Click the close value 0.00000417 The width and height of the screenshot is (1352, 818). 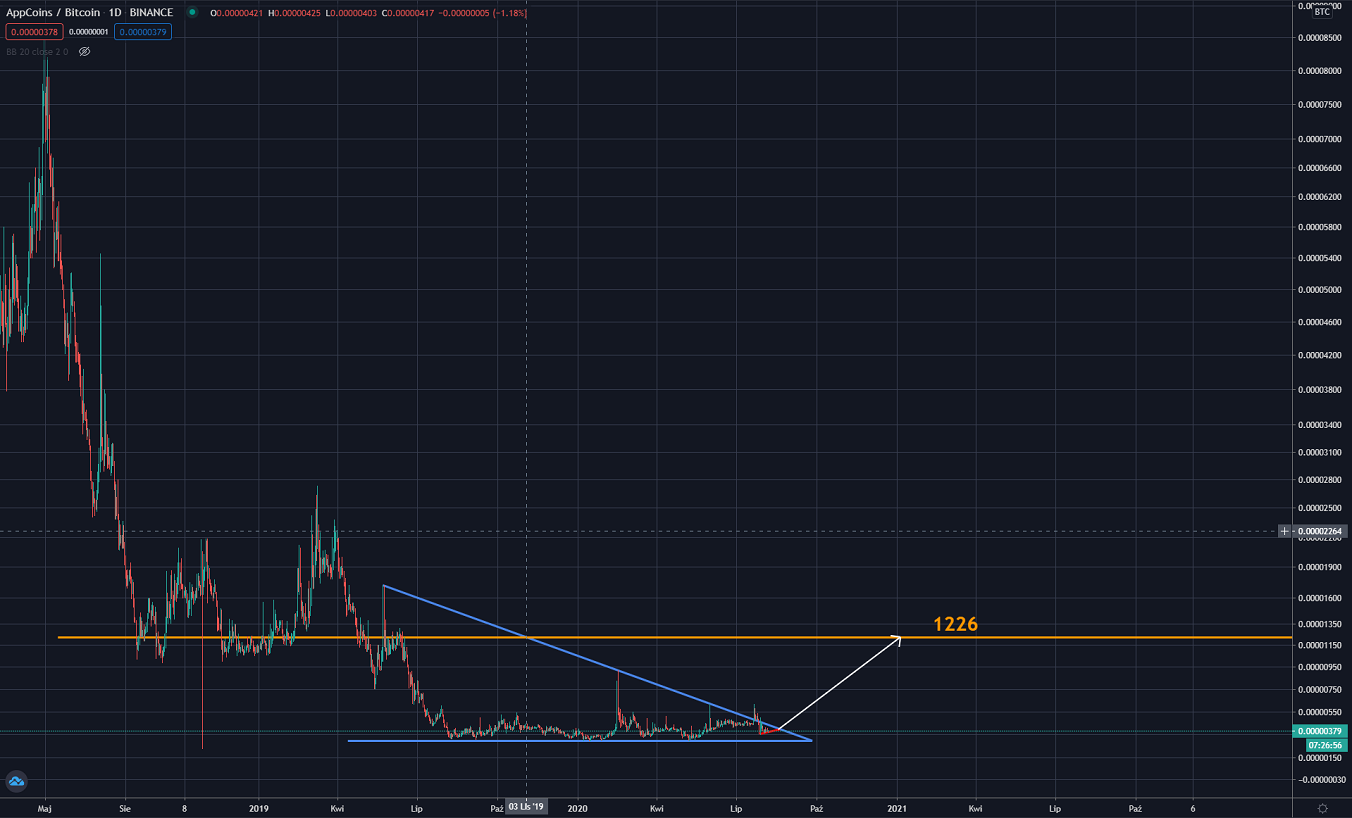(x=411, y=13)
